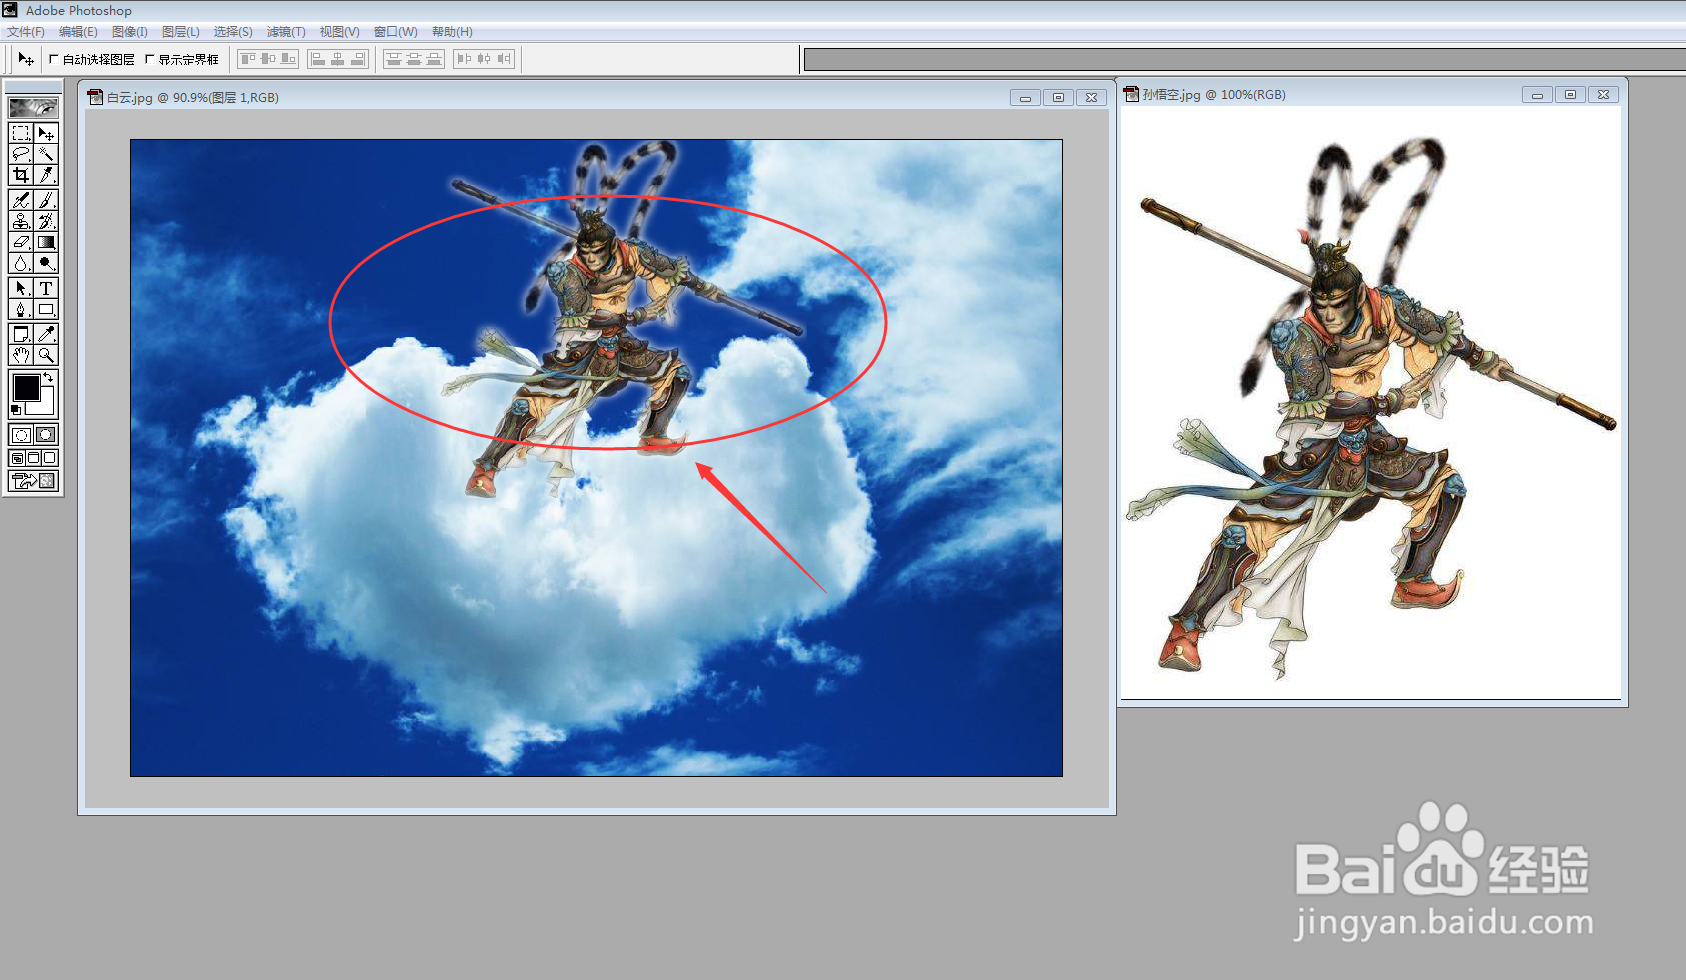
Task: Switch to Standard editing mode
Action: point(20,435)
